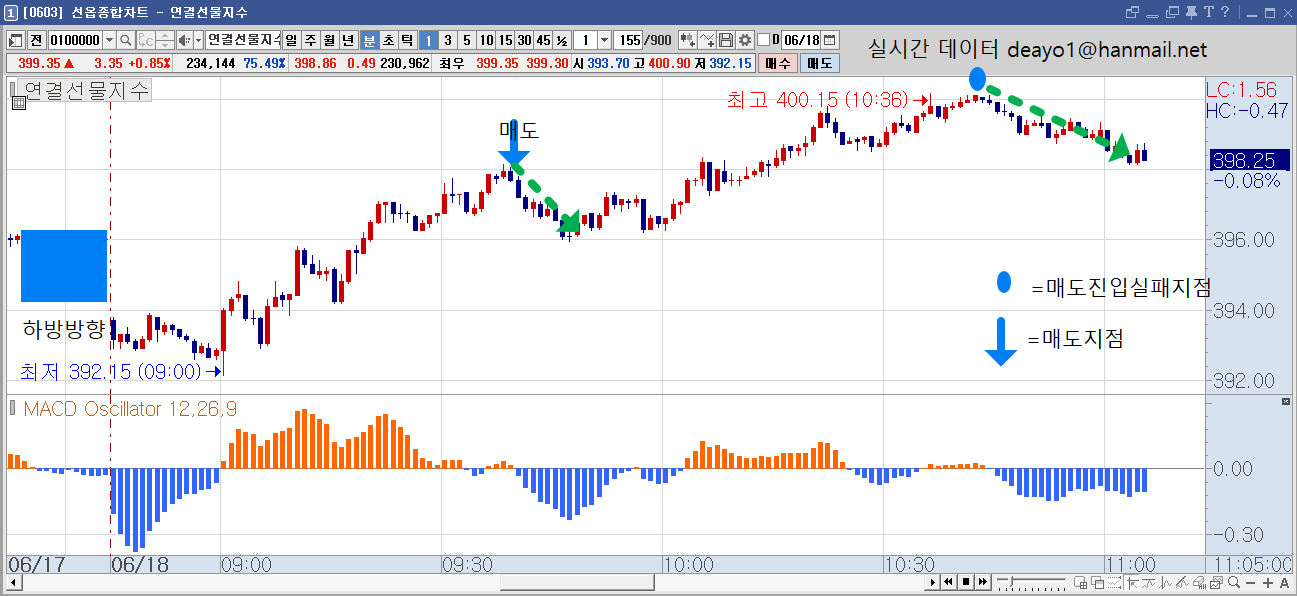Viewport: 1297px width, 596px height.
Task: Open the help question mark icon
Action: click(x=1224, y=12)
